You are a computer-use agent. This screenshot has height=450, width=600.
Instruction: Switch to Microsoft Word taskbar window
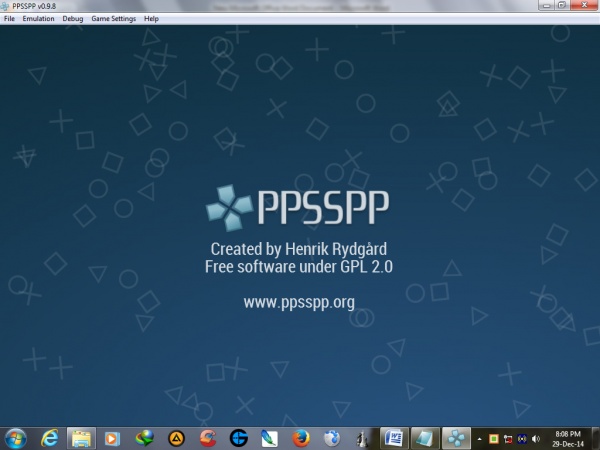click(x=394, y=439)
